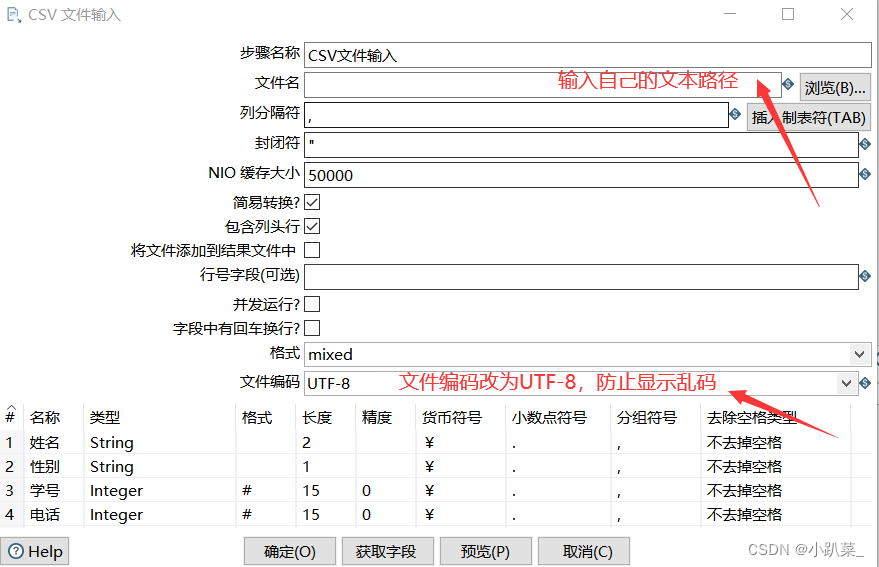
Task: Click variable icon beside 封闭符 field
Action: tap(865, 144)
